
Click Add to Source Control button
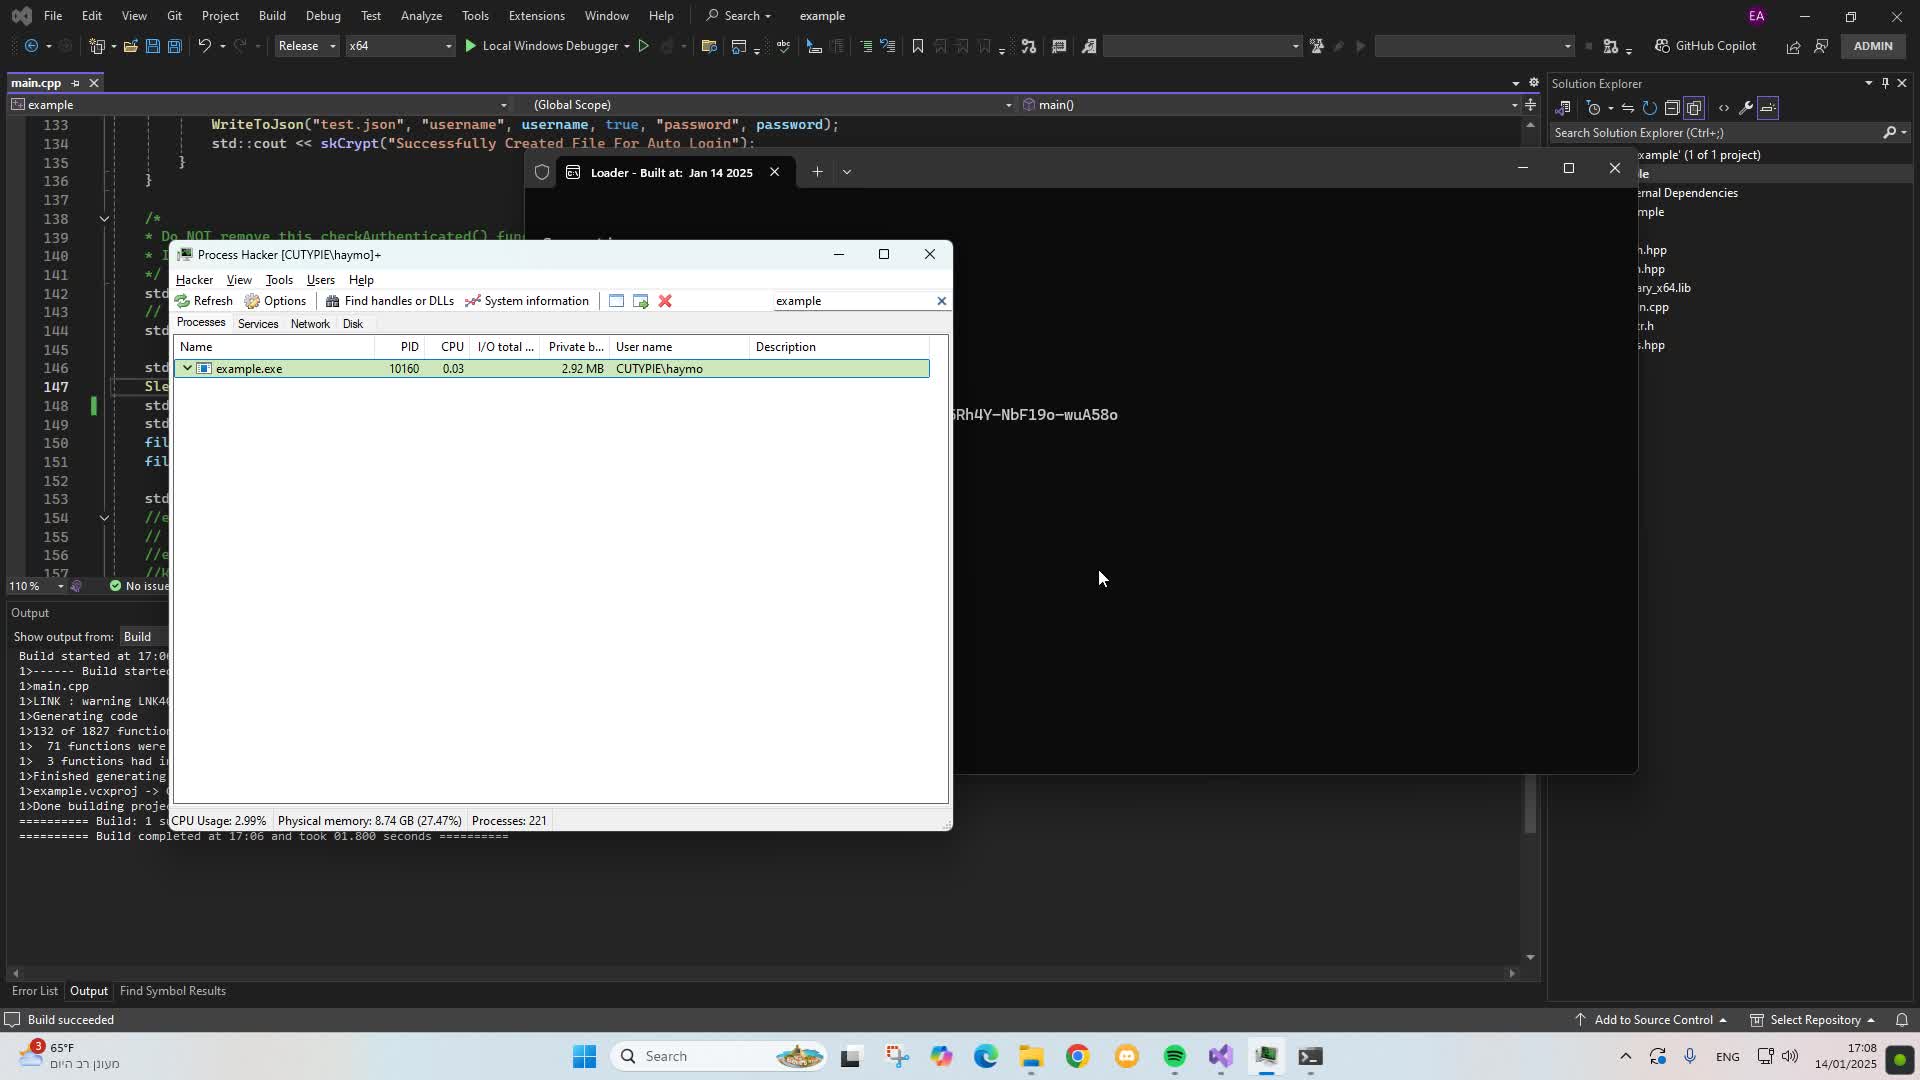pos(1653,1019)
